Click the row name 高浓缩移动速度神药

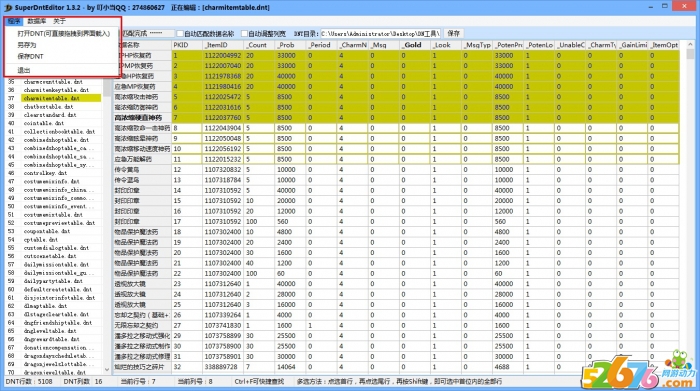click(x=142, y=149)
